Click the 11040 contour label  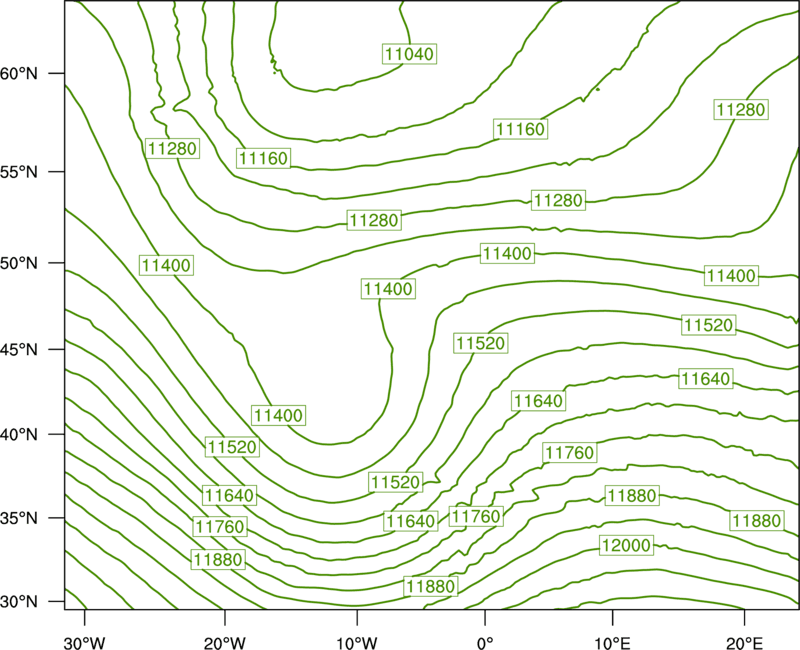(x=409, y=54)
